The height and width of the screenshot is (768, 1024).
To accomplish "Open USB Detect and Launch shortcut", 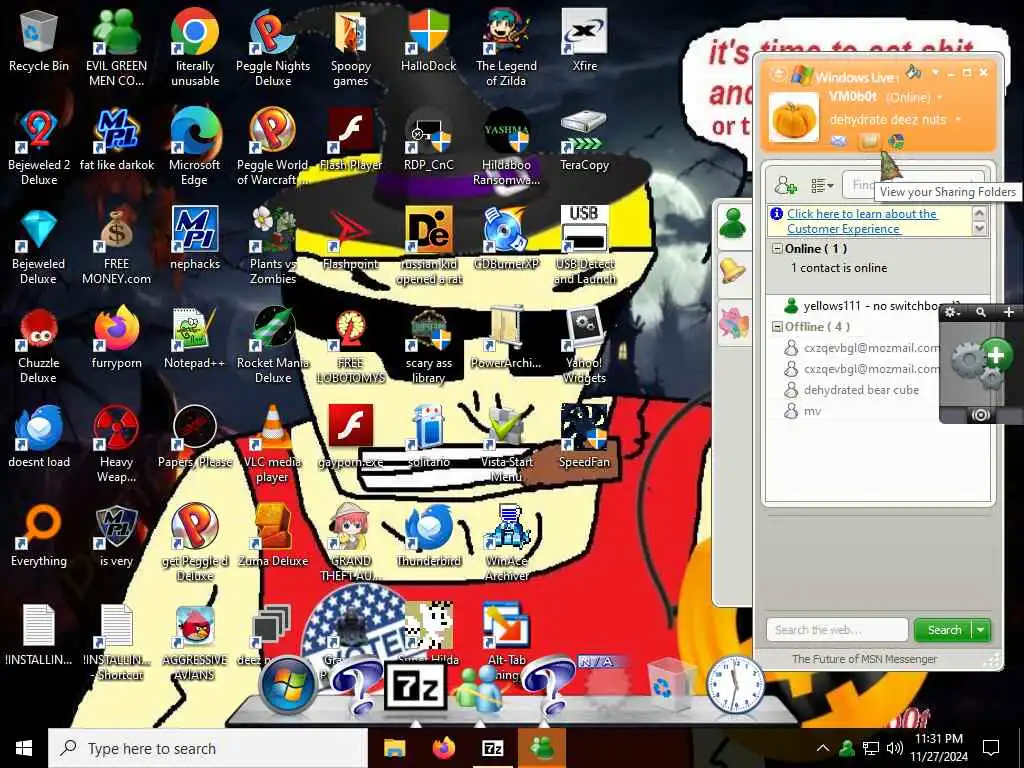I will pyautogui.click(x=584, y=246).
